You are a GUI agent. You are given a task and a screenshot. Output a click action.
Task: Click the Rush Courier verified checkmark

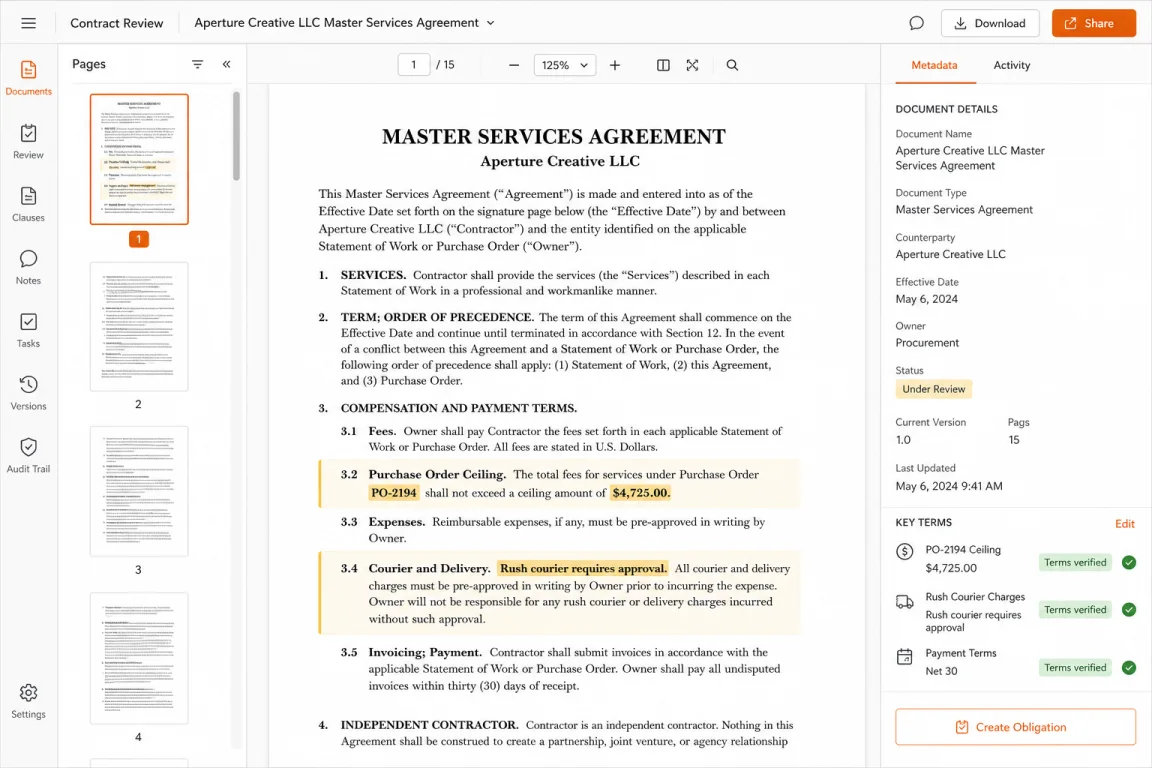click(1128, 609)
